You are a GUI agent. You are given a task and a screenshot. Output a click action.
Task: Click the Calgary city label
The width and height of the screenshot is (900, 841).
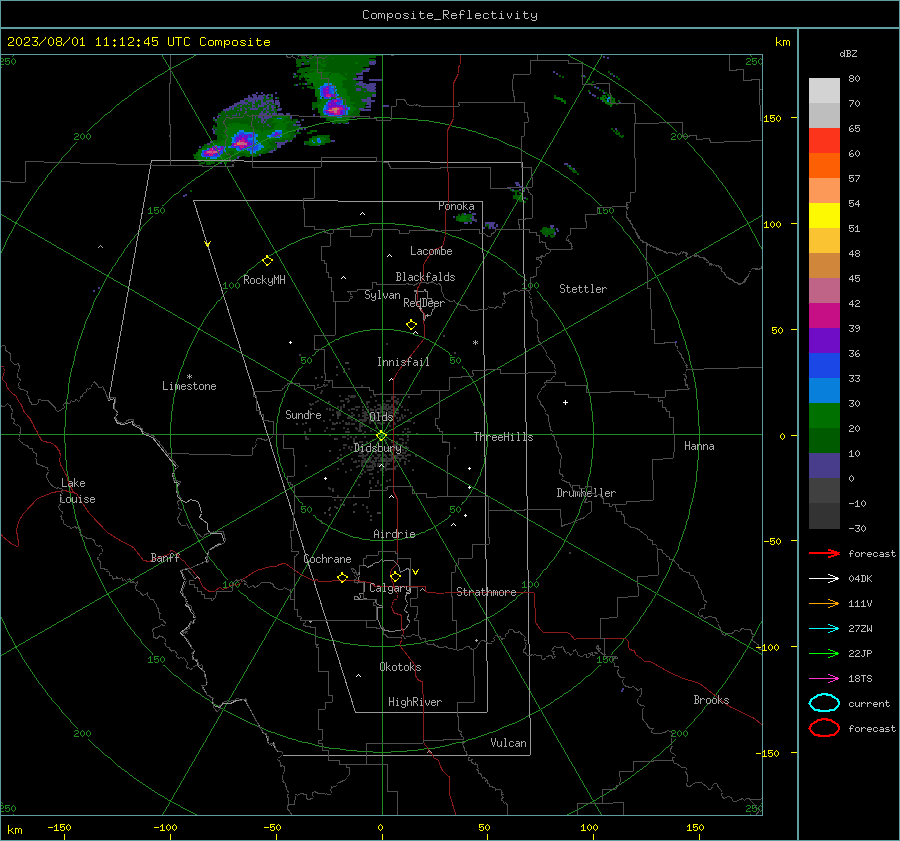pos(390,588)
